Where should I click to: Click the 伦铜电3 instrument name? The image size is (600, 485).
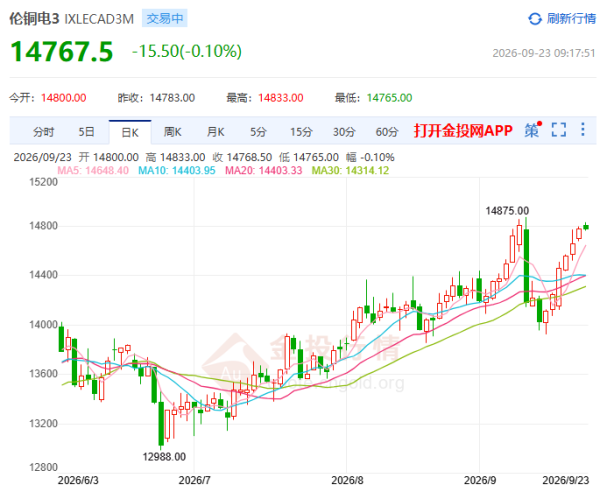coord(34,19)
